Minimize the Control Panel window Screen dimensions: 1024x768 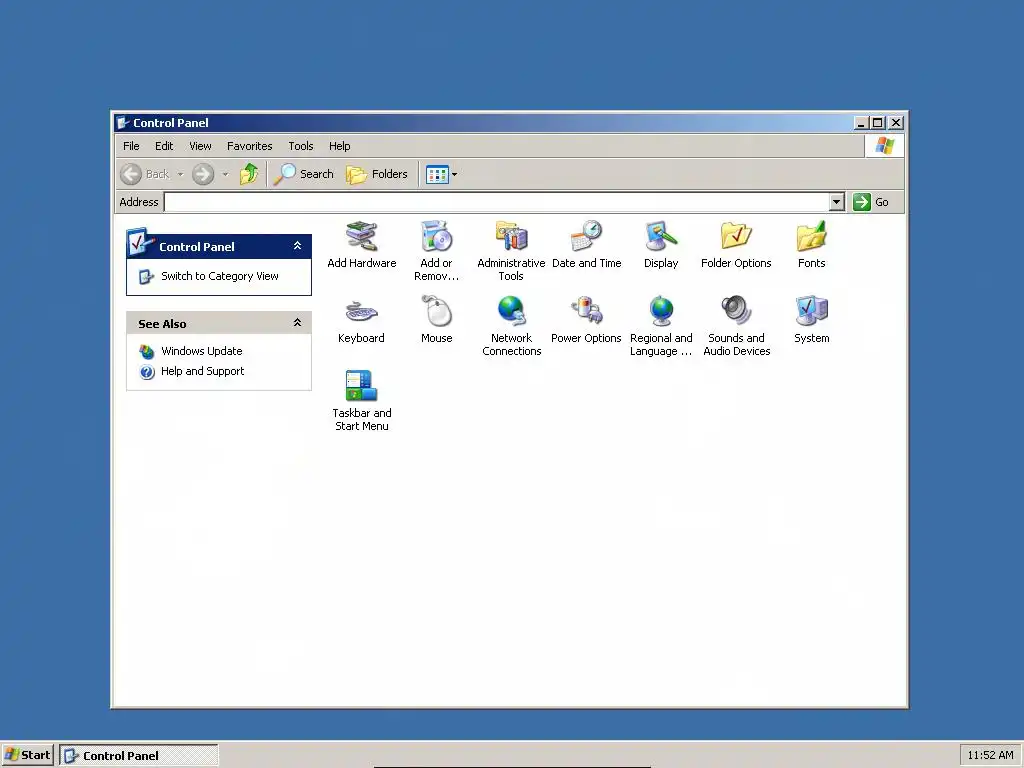click(862, 123)
